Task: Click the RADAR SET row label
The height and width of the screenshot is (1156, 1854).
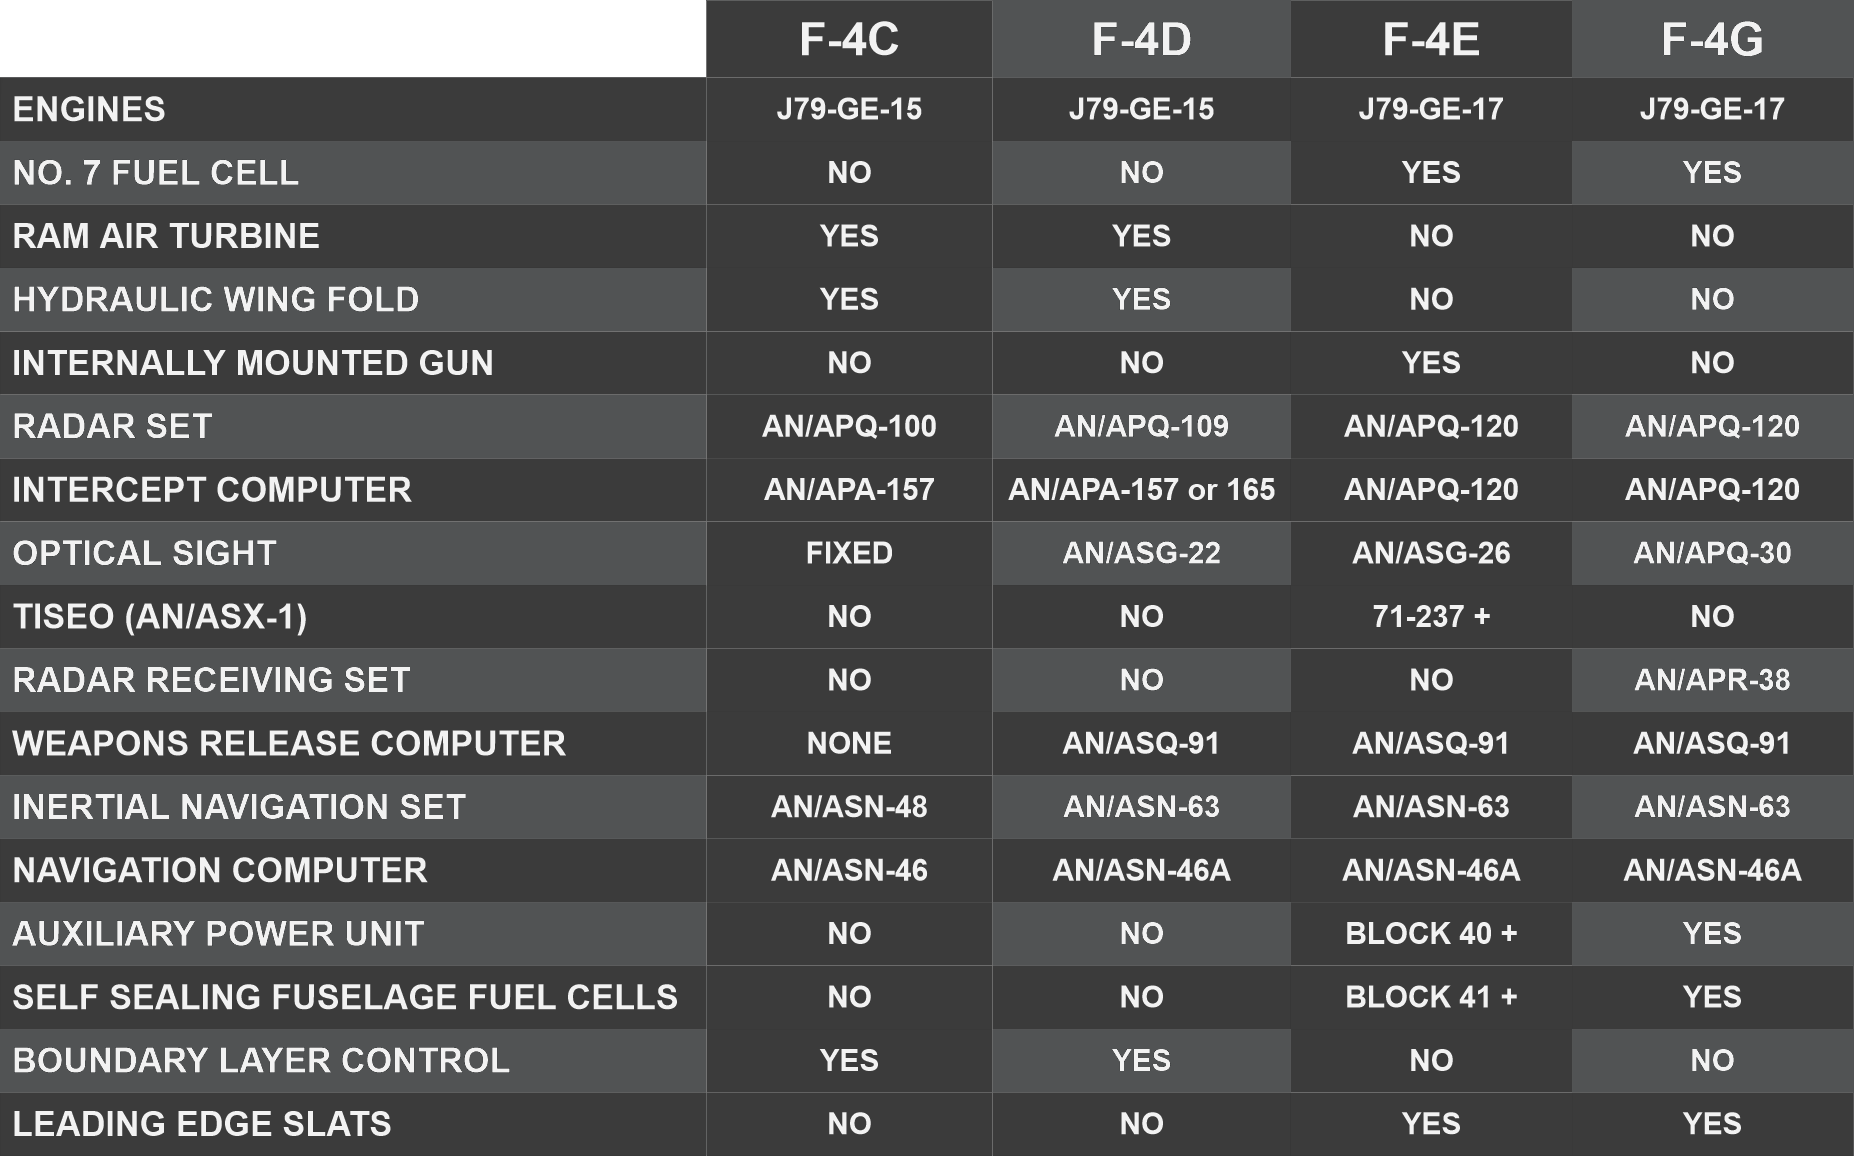Action: (112, 426)
